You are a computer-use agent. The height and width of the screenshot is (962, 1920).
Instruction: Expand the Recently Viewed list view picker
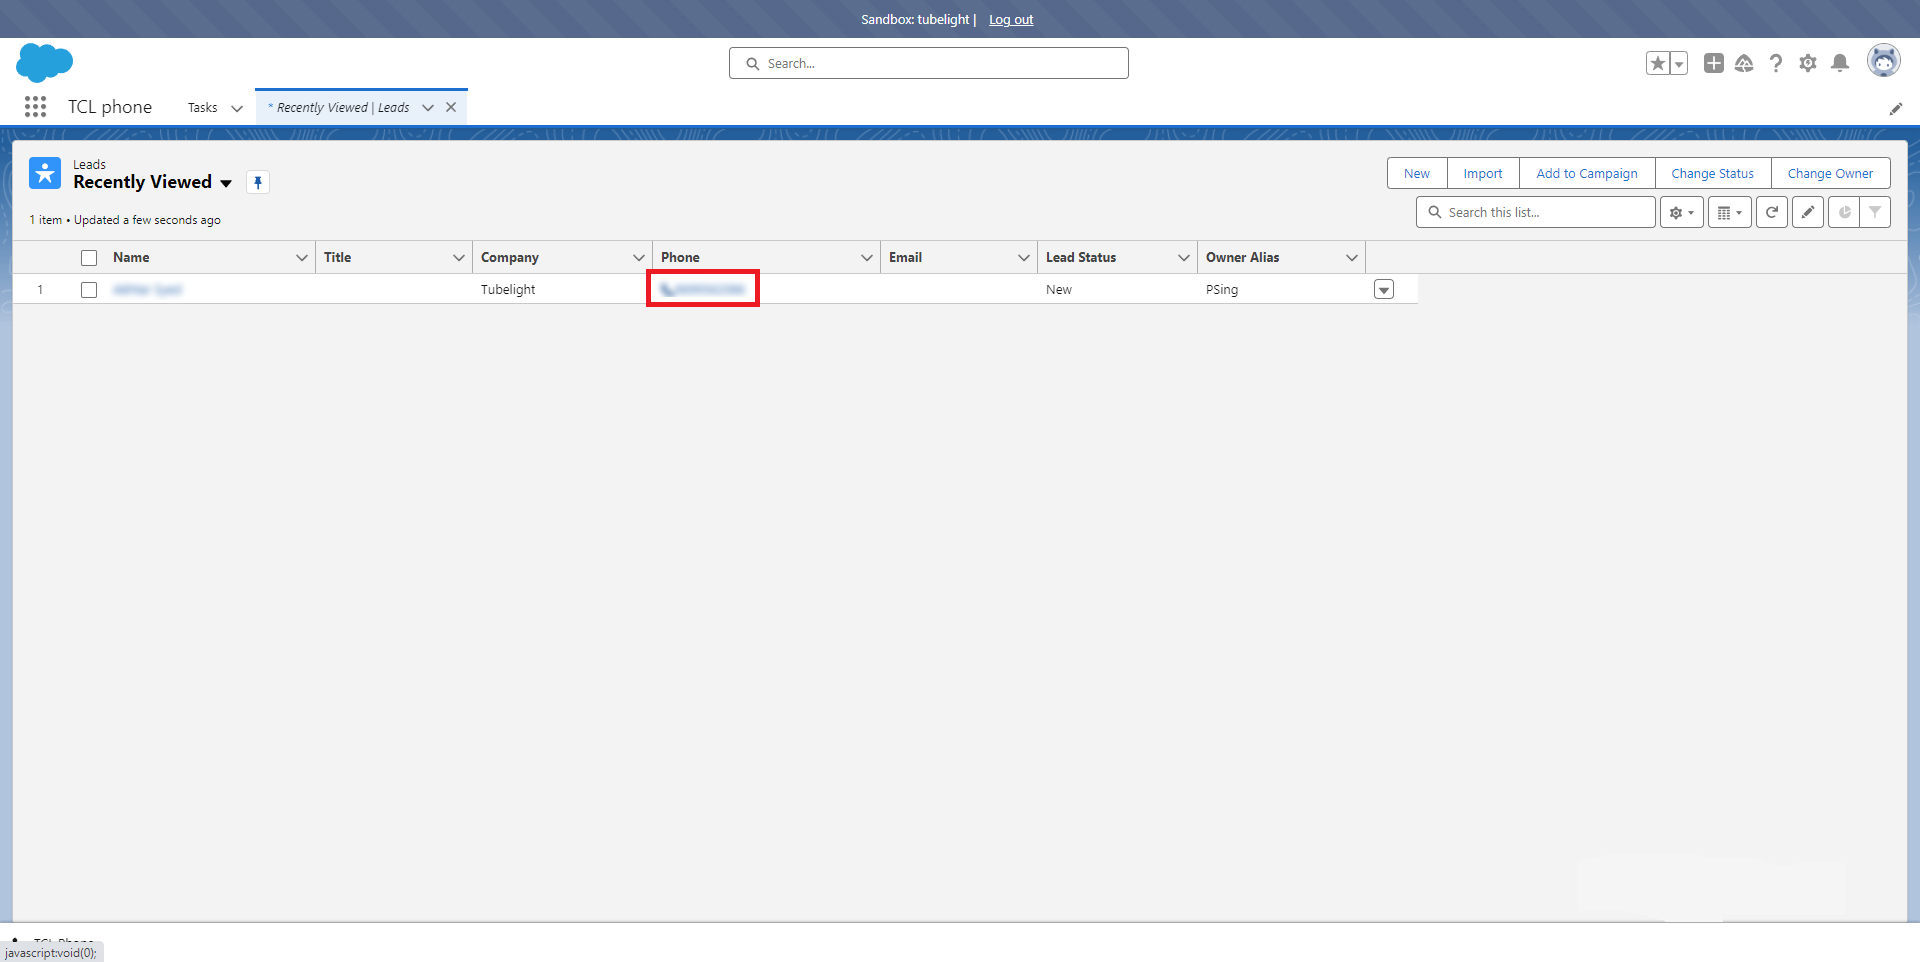click(226, 183)
